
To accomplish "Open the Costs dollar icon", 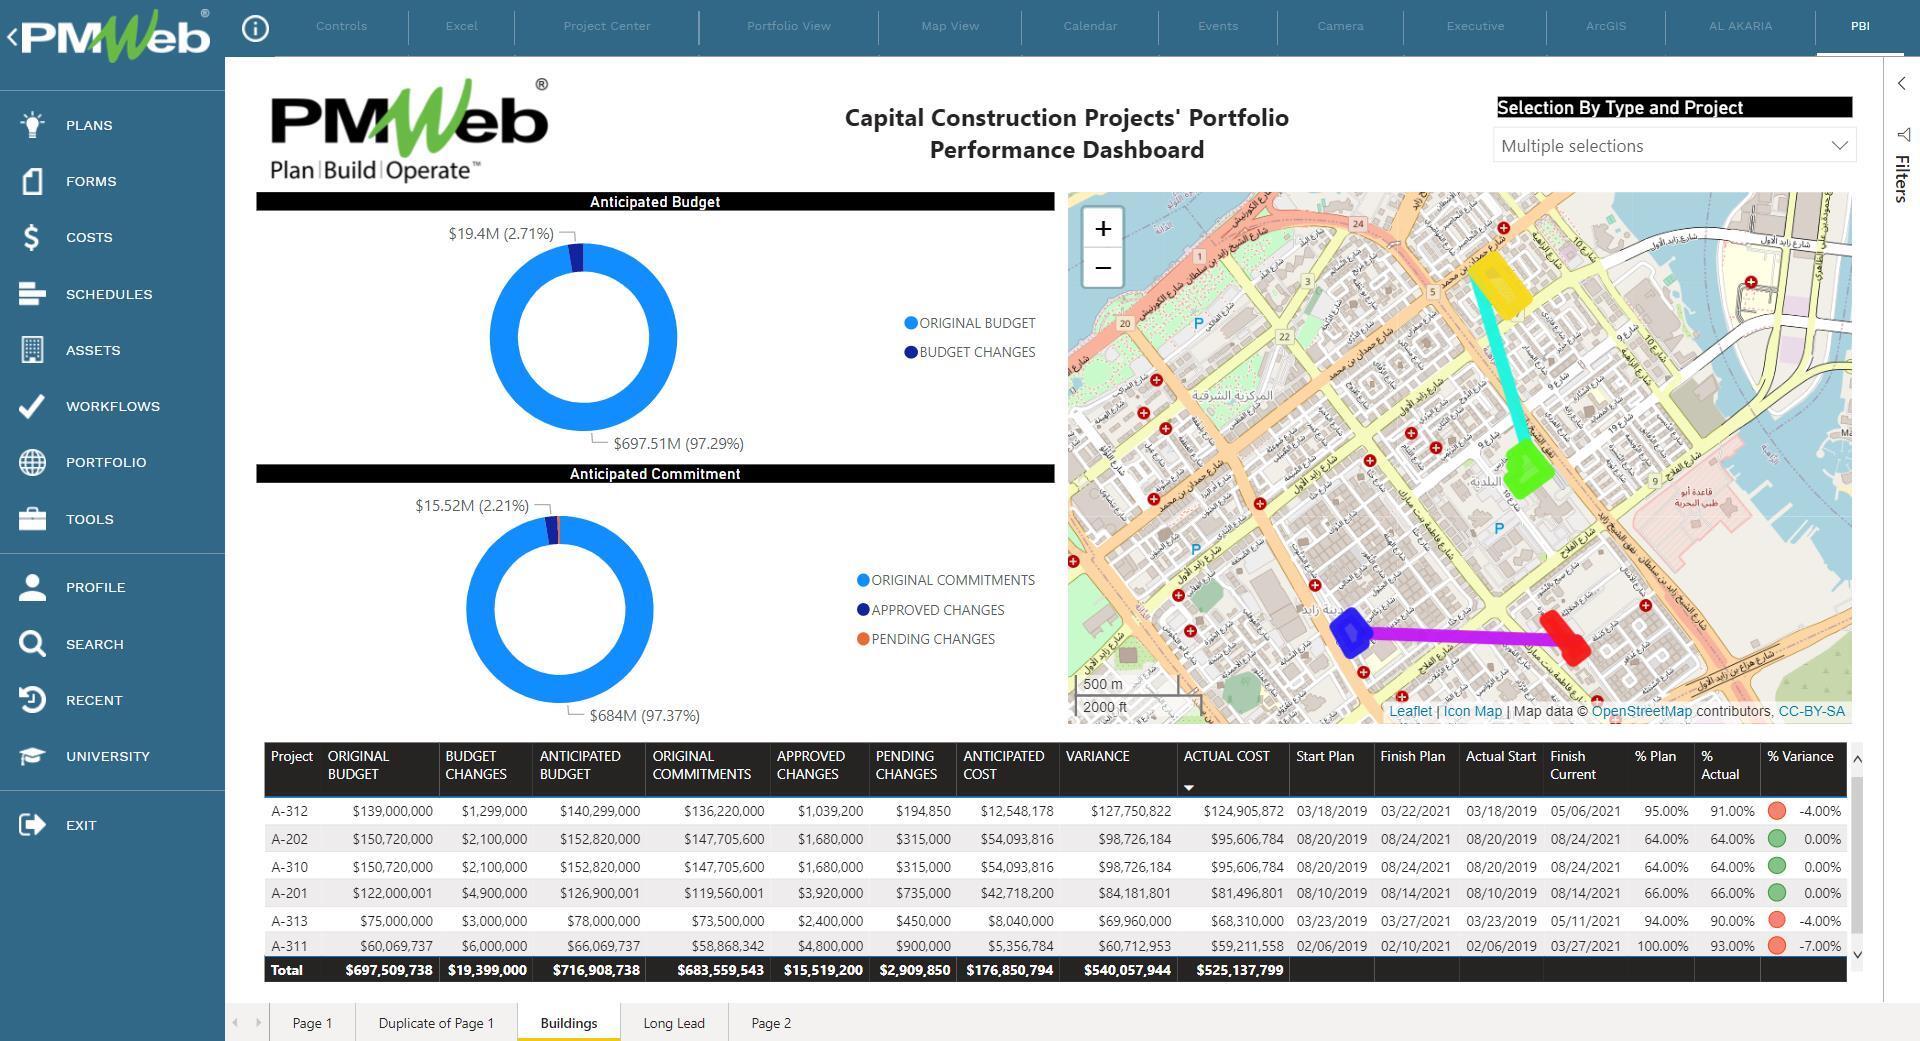I will point(32,237).
